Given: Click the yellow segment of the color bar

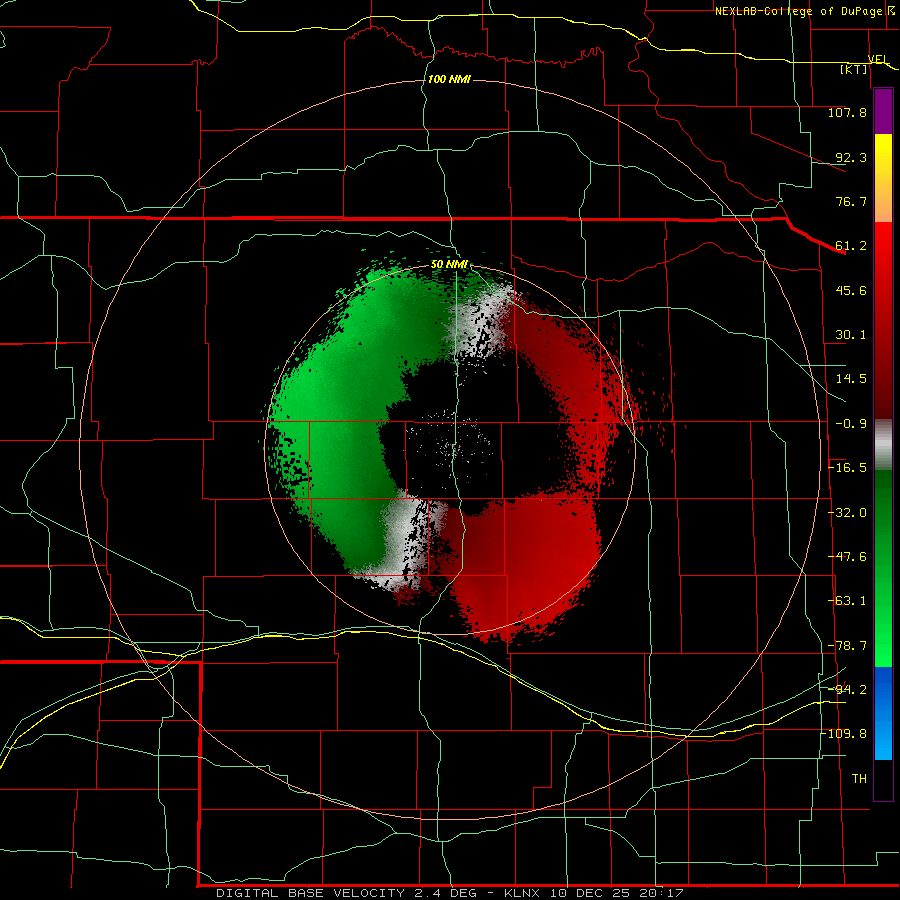Looking at the screenshot, I should [x=883, y=155].
